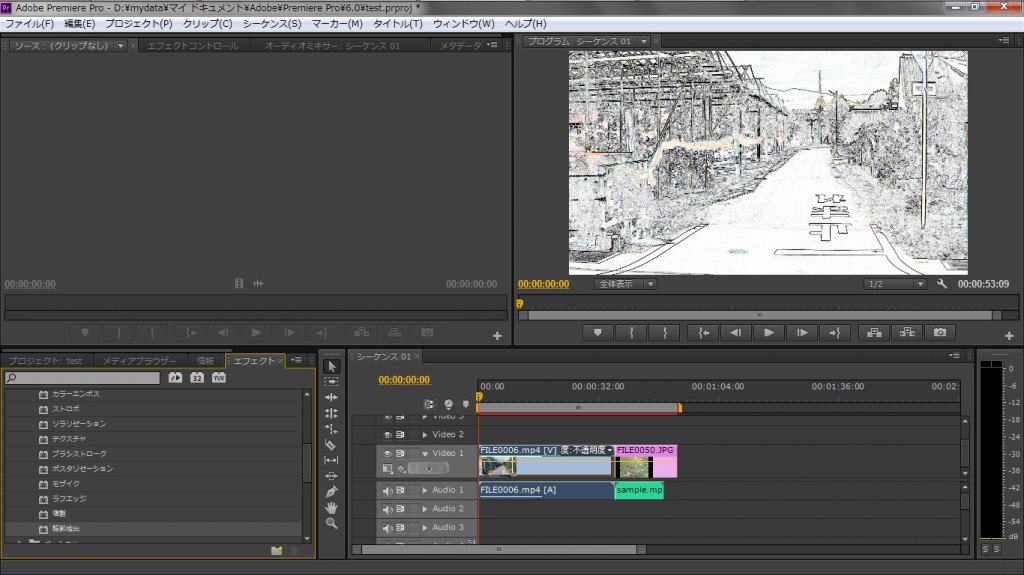Play sequence in Program monitor
Image resolution: width=1024 pixels, height=575 pixels.
pyautogui.click(x=769, y=333)
